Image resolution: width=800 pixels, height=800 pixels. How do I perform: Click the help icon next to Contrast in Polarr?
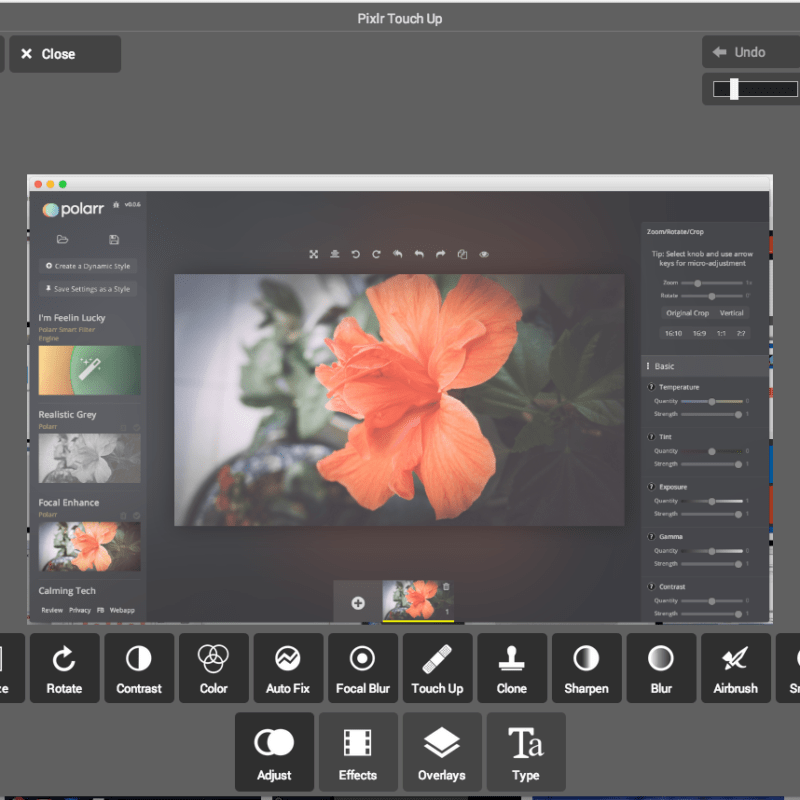651,586
